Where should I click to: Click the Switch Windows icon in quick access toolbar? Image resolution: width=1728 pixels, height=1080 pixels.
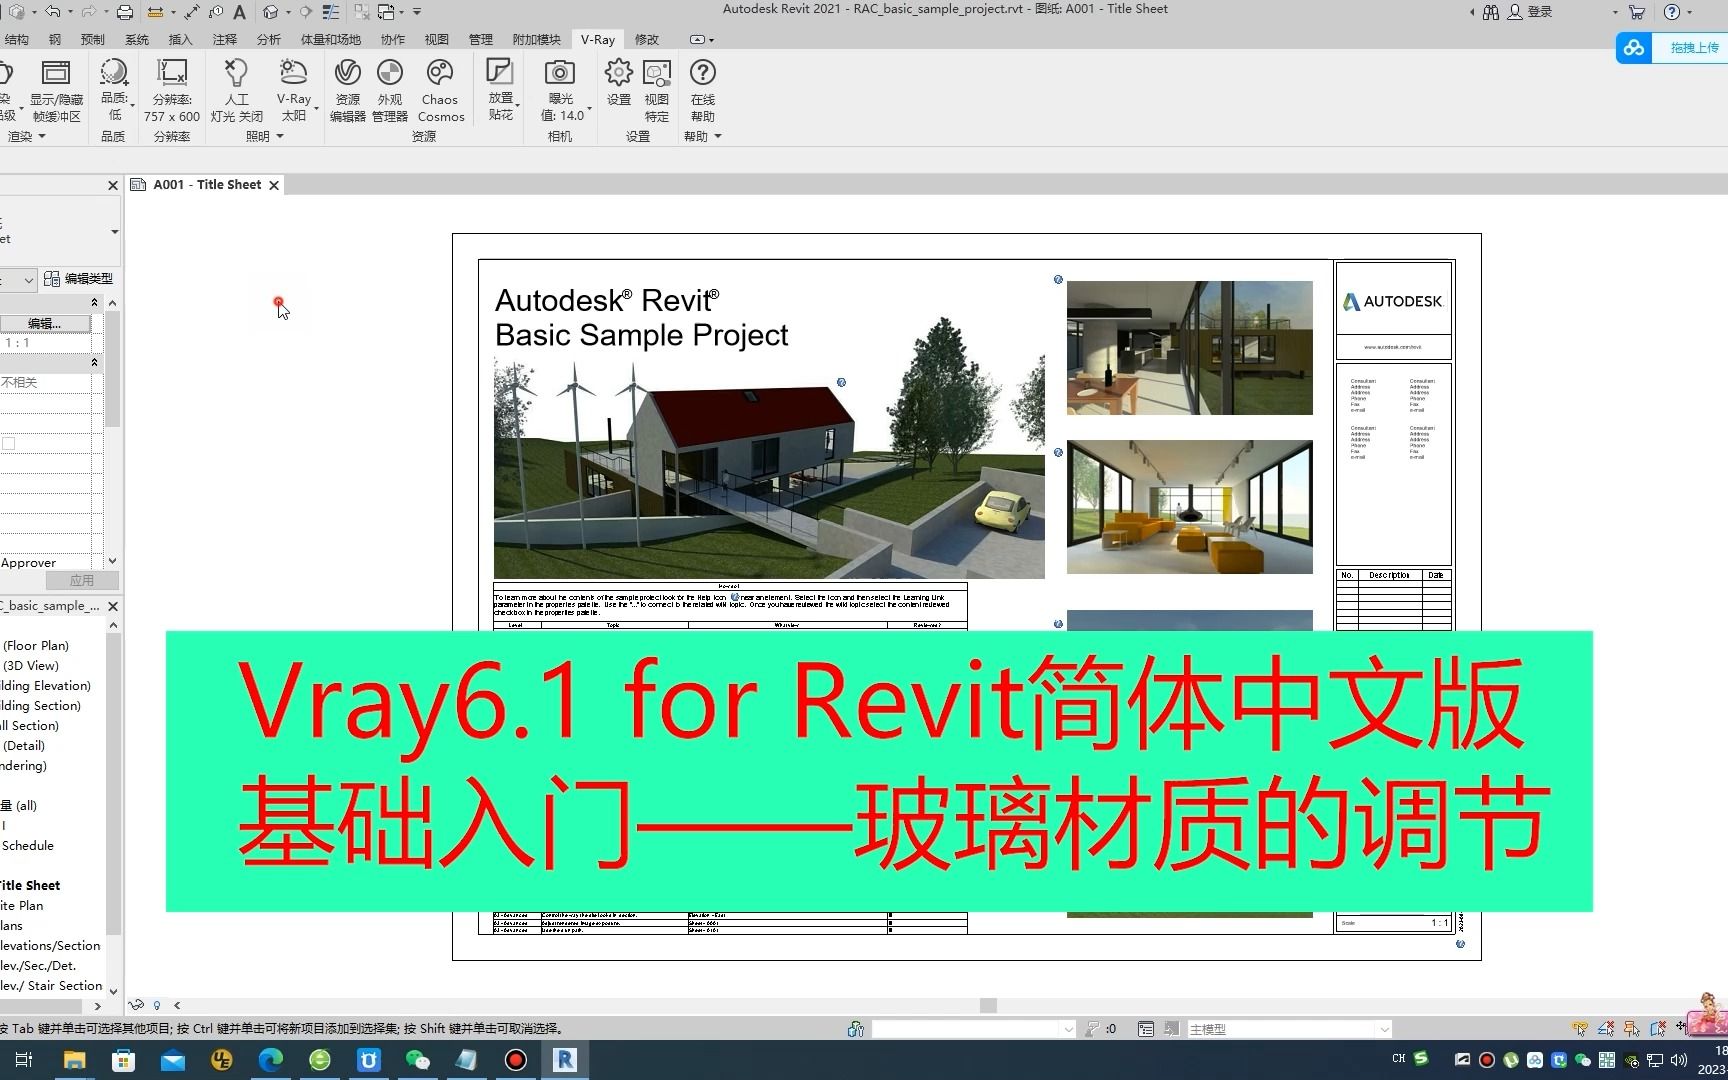click(x=386, y=12)
